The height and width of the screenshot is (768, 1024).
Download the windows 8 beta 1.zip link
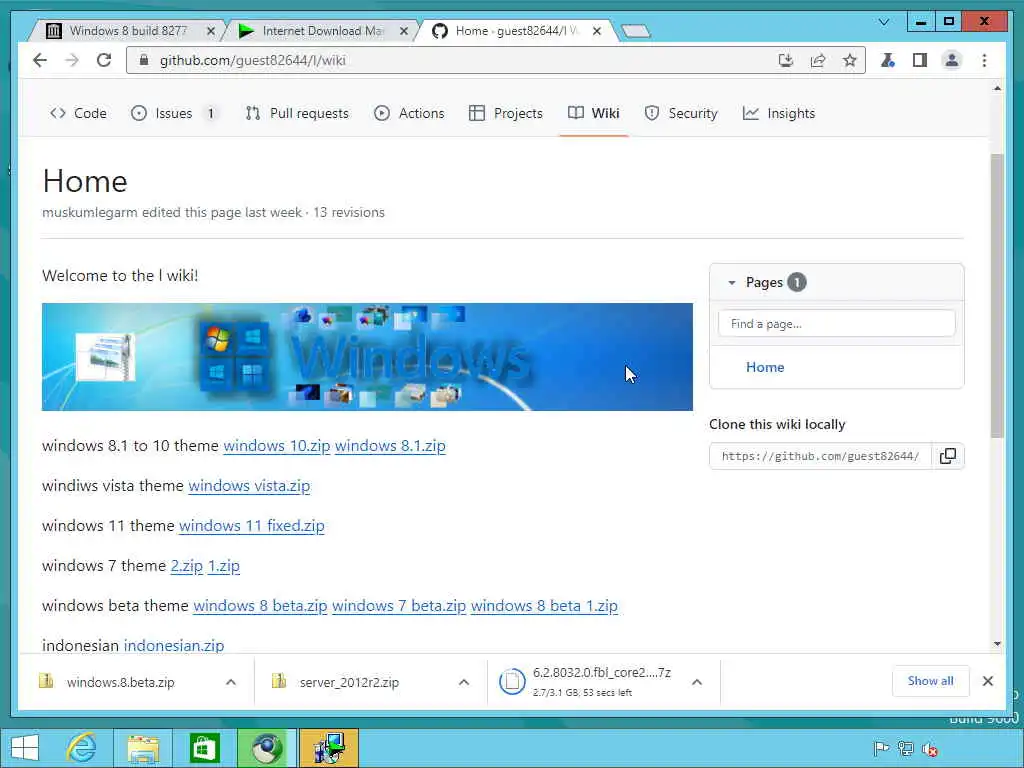point(544,606)
